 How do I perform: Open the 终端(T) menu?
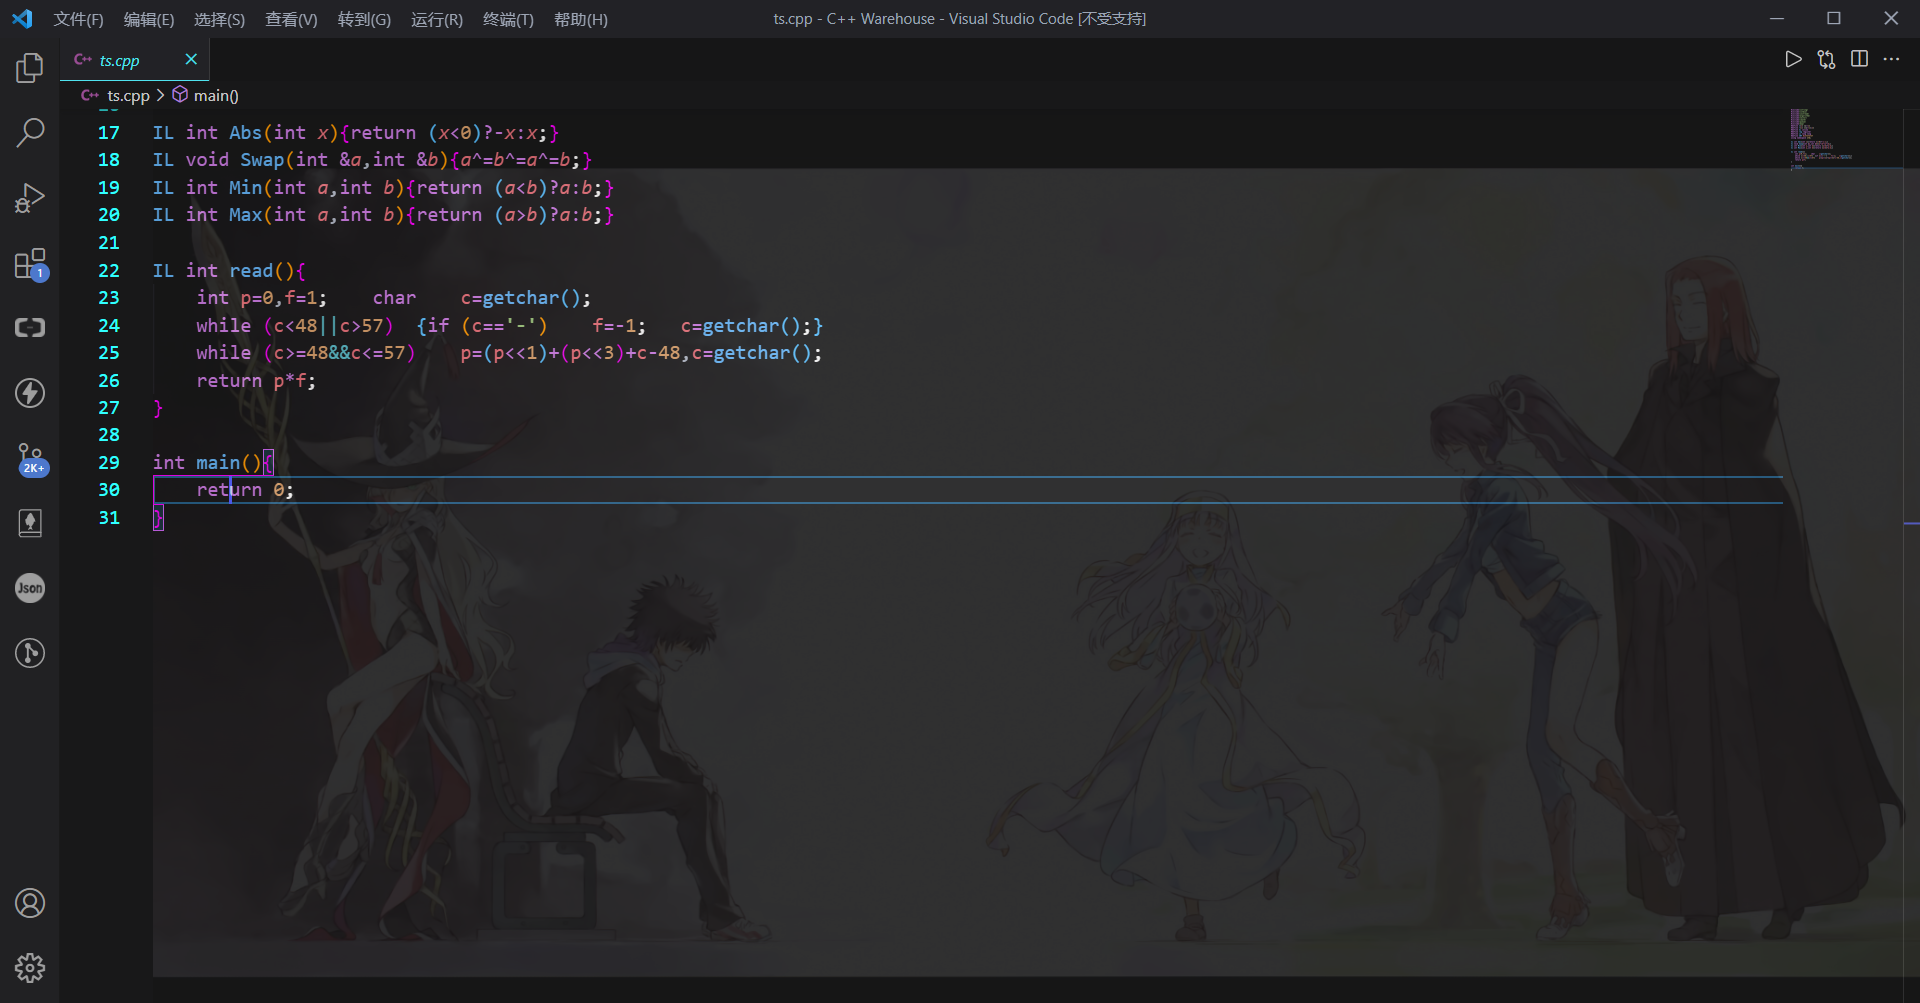(508, 19)
